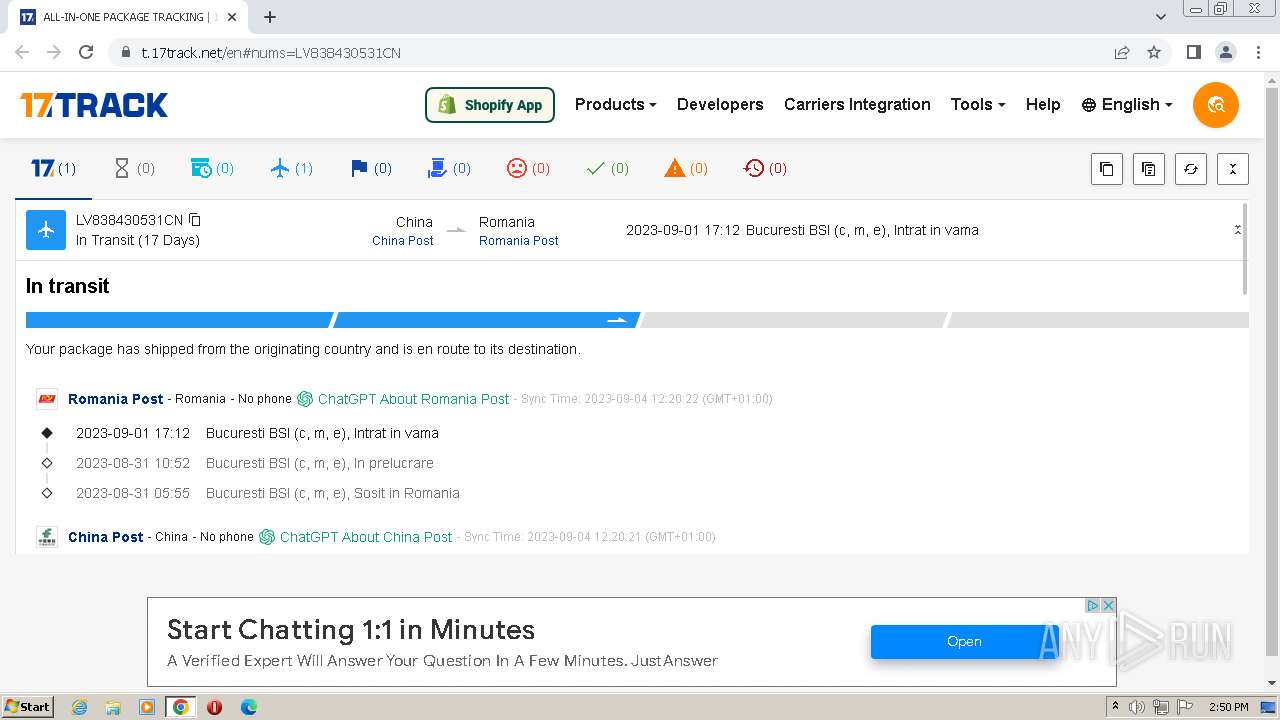This screenshot has height=720, width=1280.
Task: Click the copy tracking numbers button
Action: tap(1106, 169)
